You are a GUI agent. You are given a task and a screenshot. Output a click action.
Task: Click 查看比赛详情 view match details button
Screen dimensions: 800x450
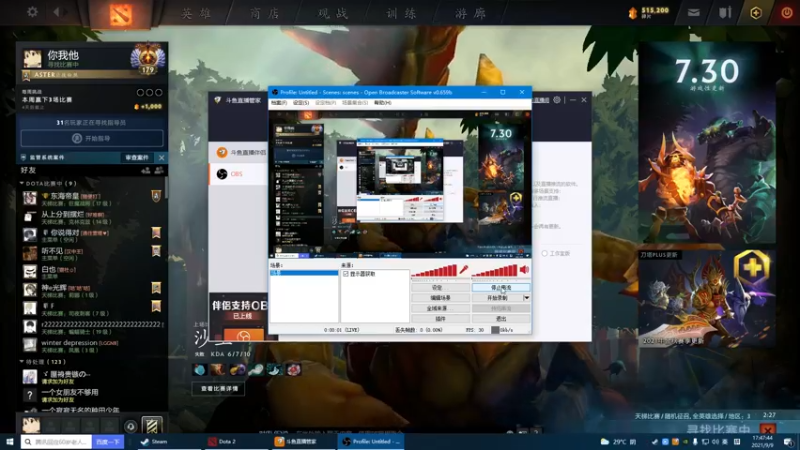pyautogui.click(x=219, y=389)
